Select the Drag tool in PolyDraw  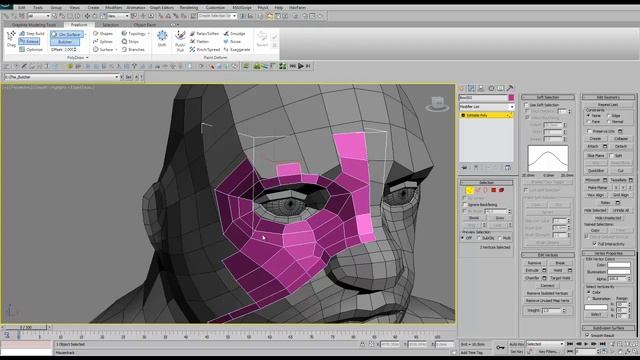click(x=11, y=39)
